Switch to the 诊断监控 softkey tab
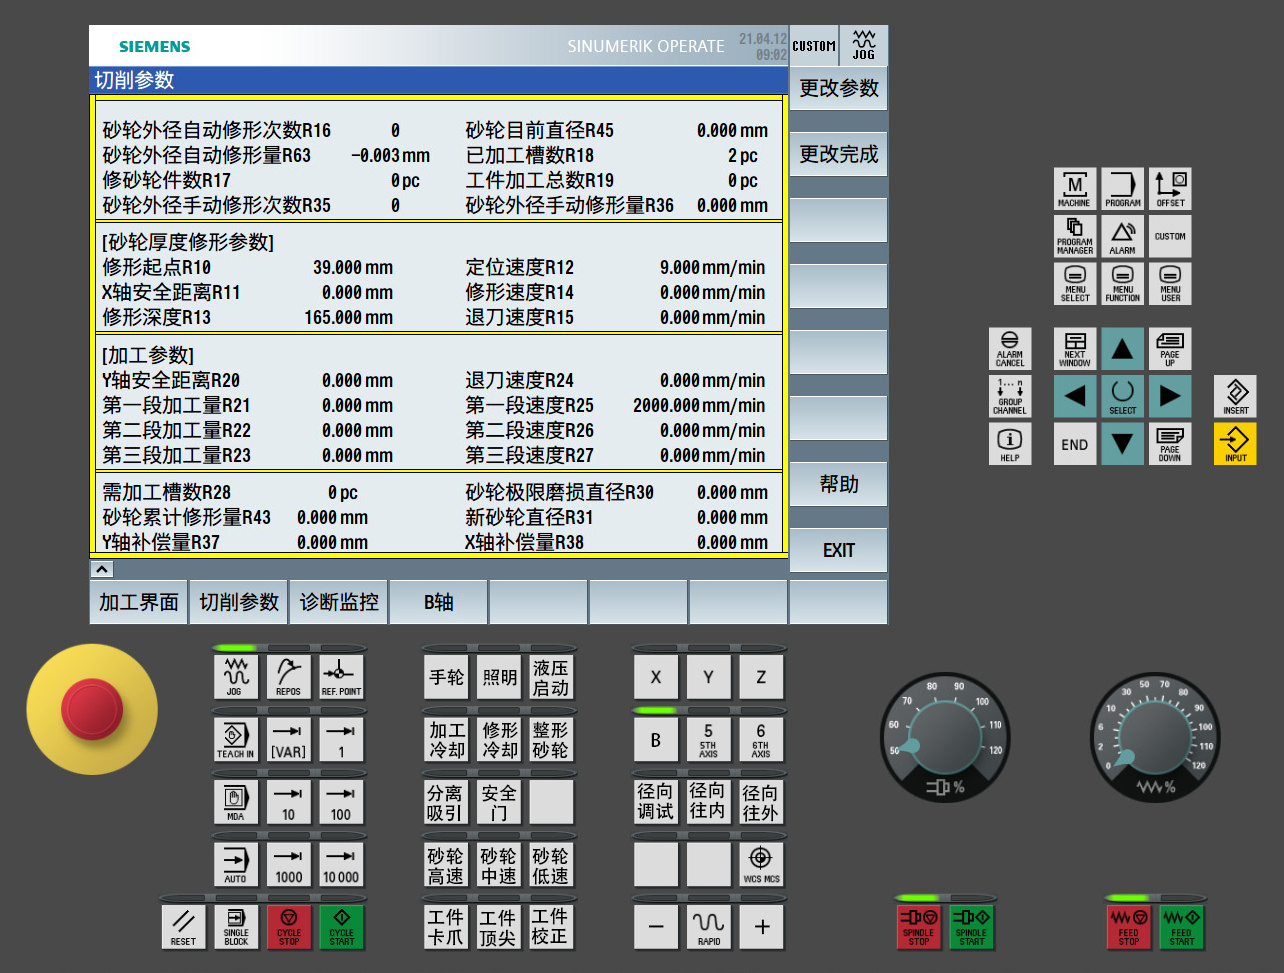The height and width of the screenshot is (973, 1284). [339, 602]
